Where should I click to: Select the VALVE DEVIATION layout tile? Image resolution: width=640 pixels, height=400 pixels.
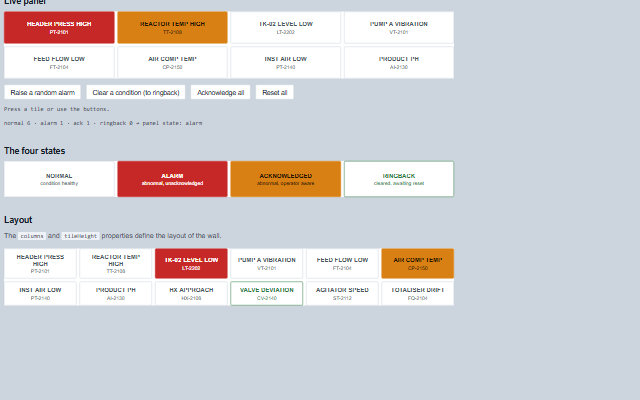267,293
